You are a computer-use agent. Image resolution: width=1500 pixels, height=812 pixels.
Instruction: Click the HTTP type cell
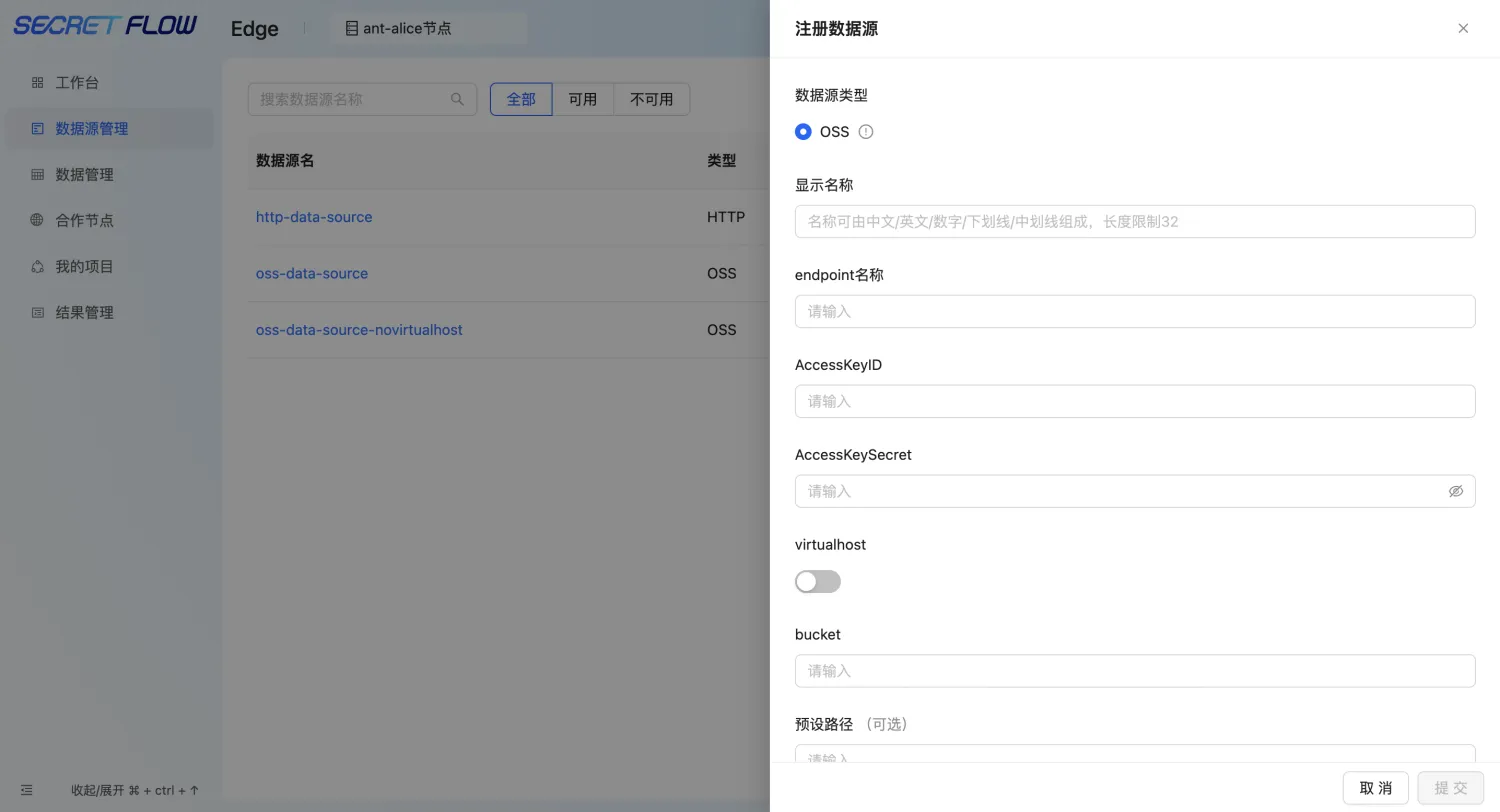(x=726, y=217)
